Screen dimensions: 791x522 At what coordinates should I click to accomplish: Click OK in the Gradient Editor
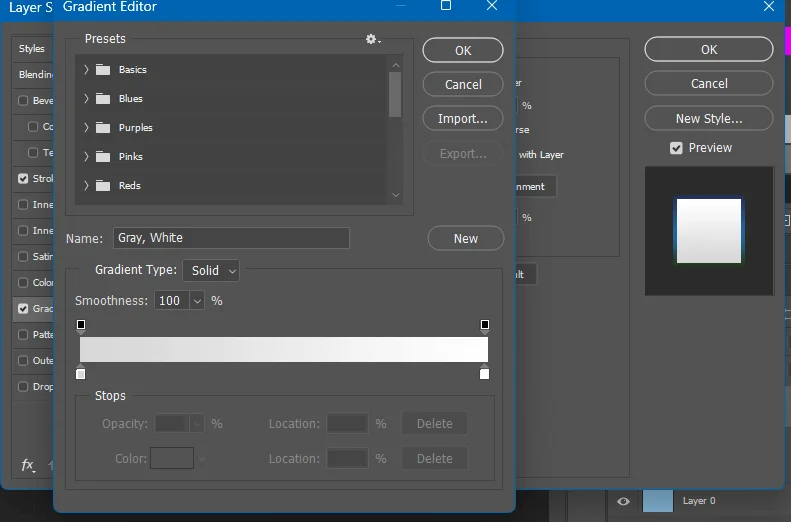[463, 50]
